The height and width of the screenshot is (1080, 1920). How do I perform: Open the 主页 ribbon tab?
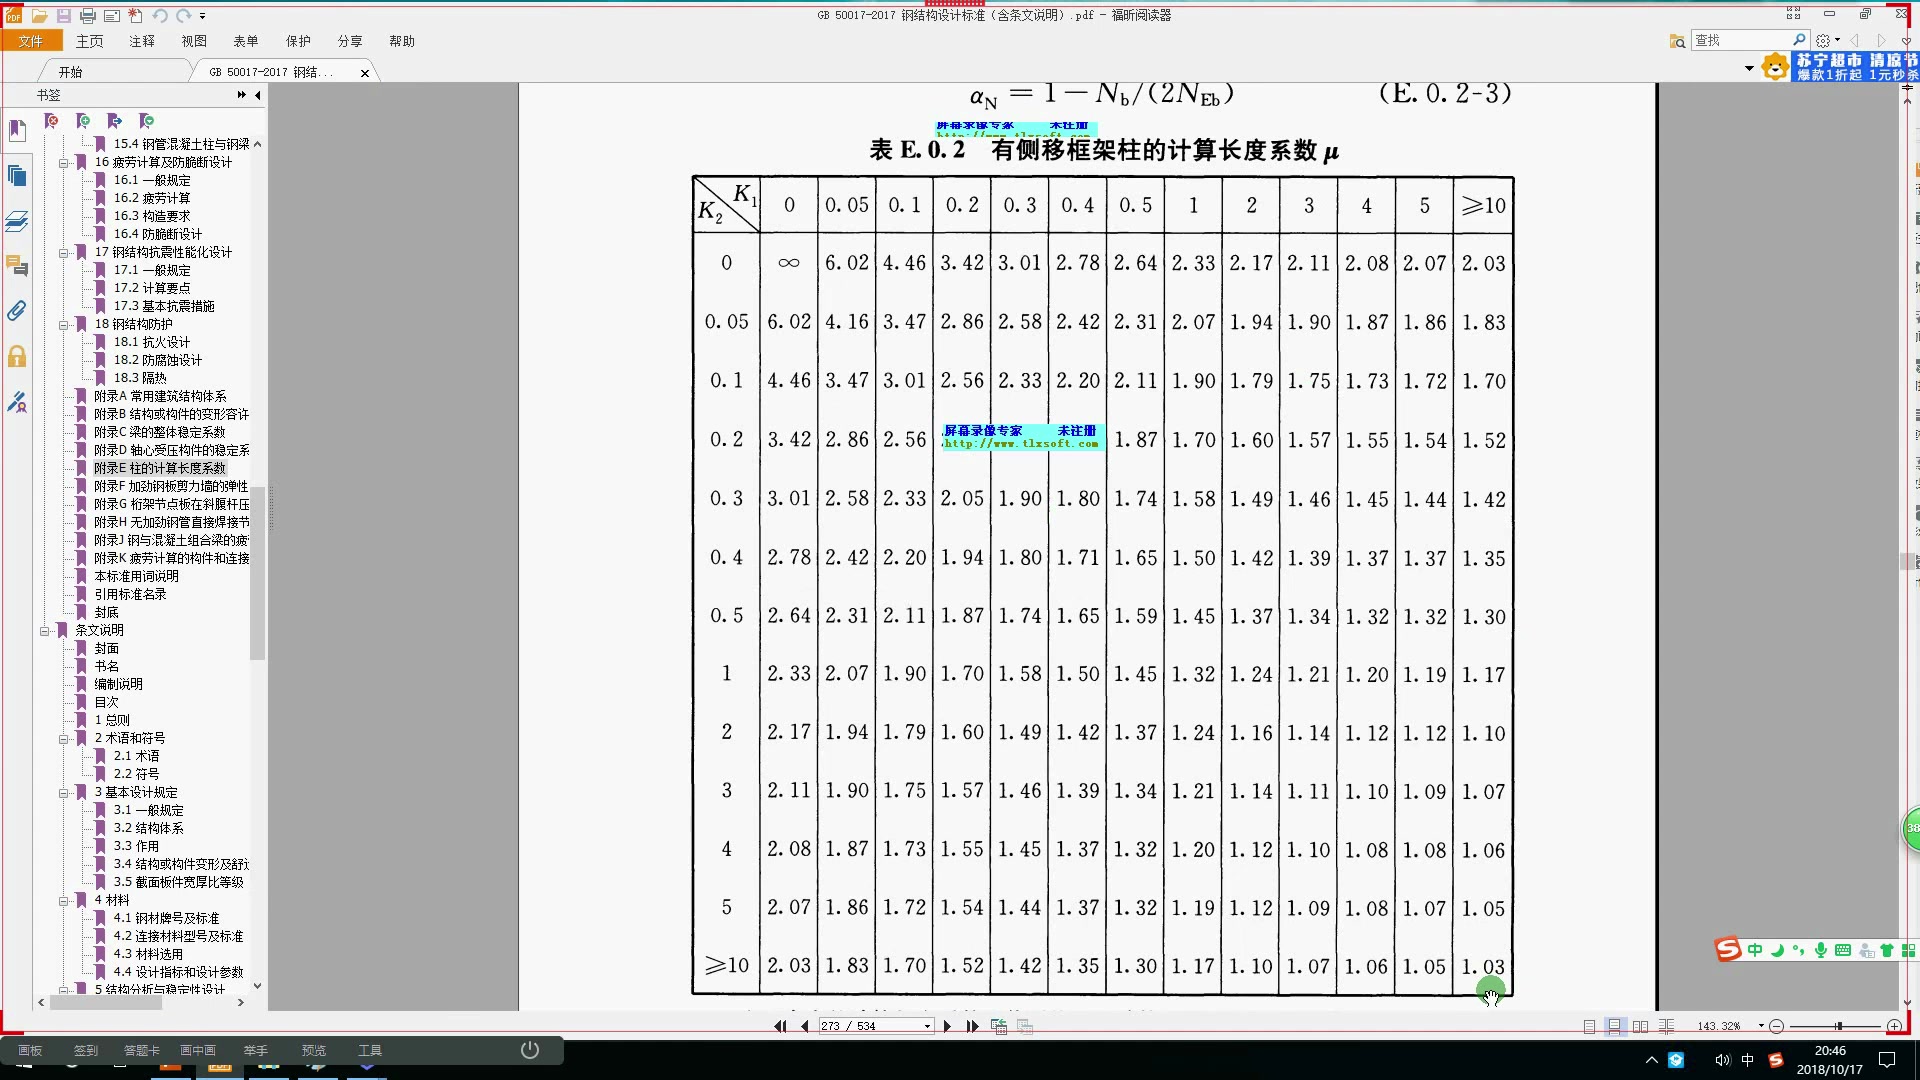[x=89, y=41]
